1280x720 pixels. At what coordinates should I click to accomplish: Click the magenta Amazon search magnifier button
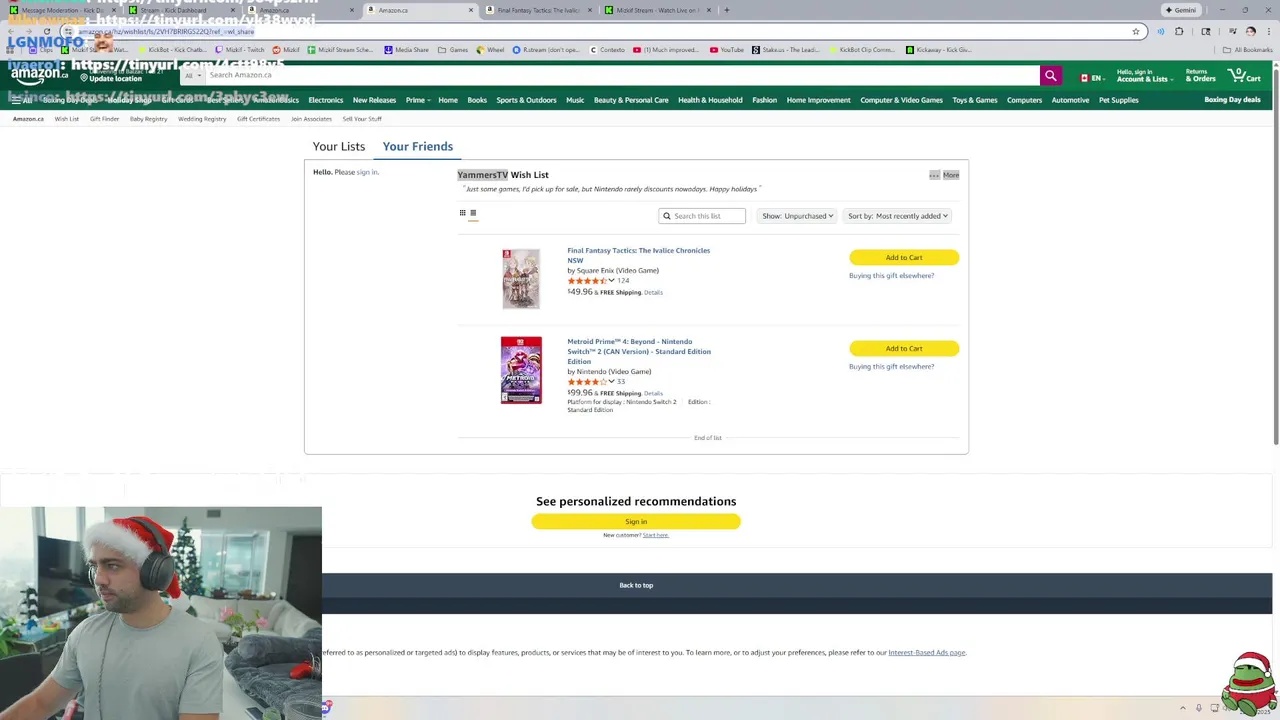1050,76
